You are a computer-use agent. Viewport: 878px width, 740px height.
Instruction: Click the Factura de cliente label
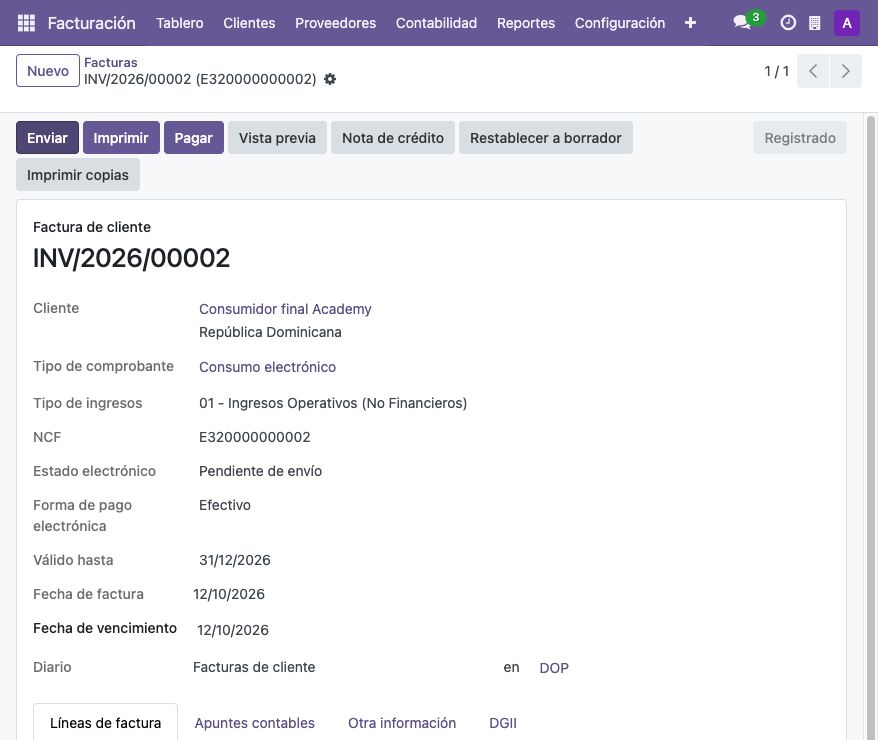coord(92,227)
